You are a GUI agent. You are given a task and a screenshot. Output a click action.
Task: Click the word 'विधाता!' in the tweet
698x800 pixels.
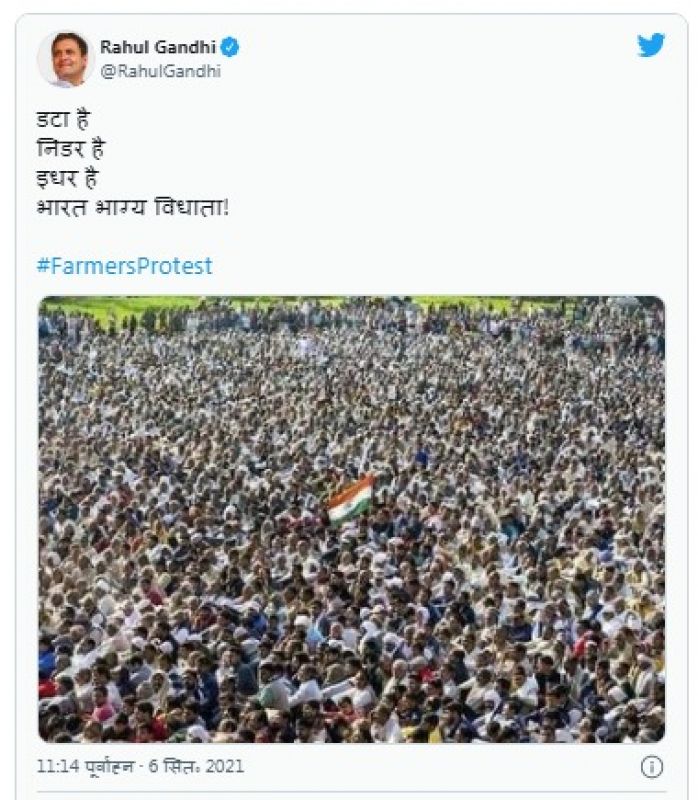(195, 209)
